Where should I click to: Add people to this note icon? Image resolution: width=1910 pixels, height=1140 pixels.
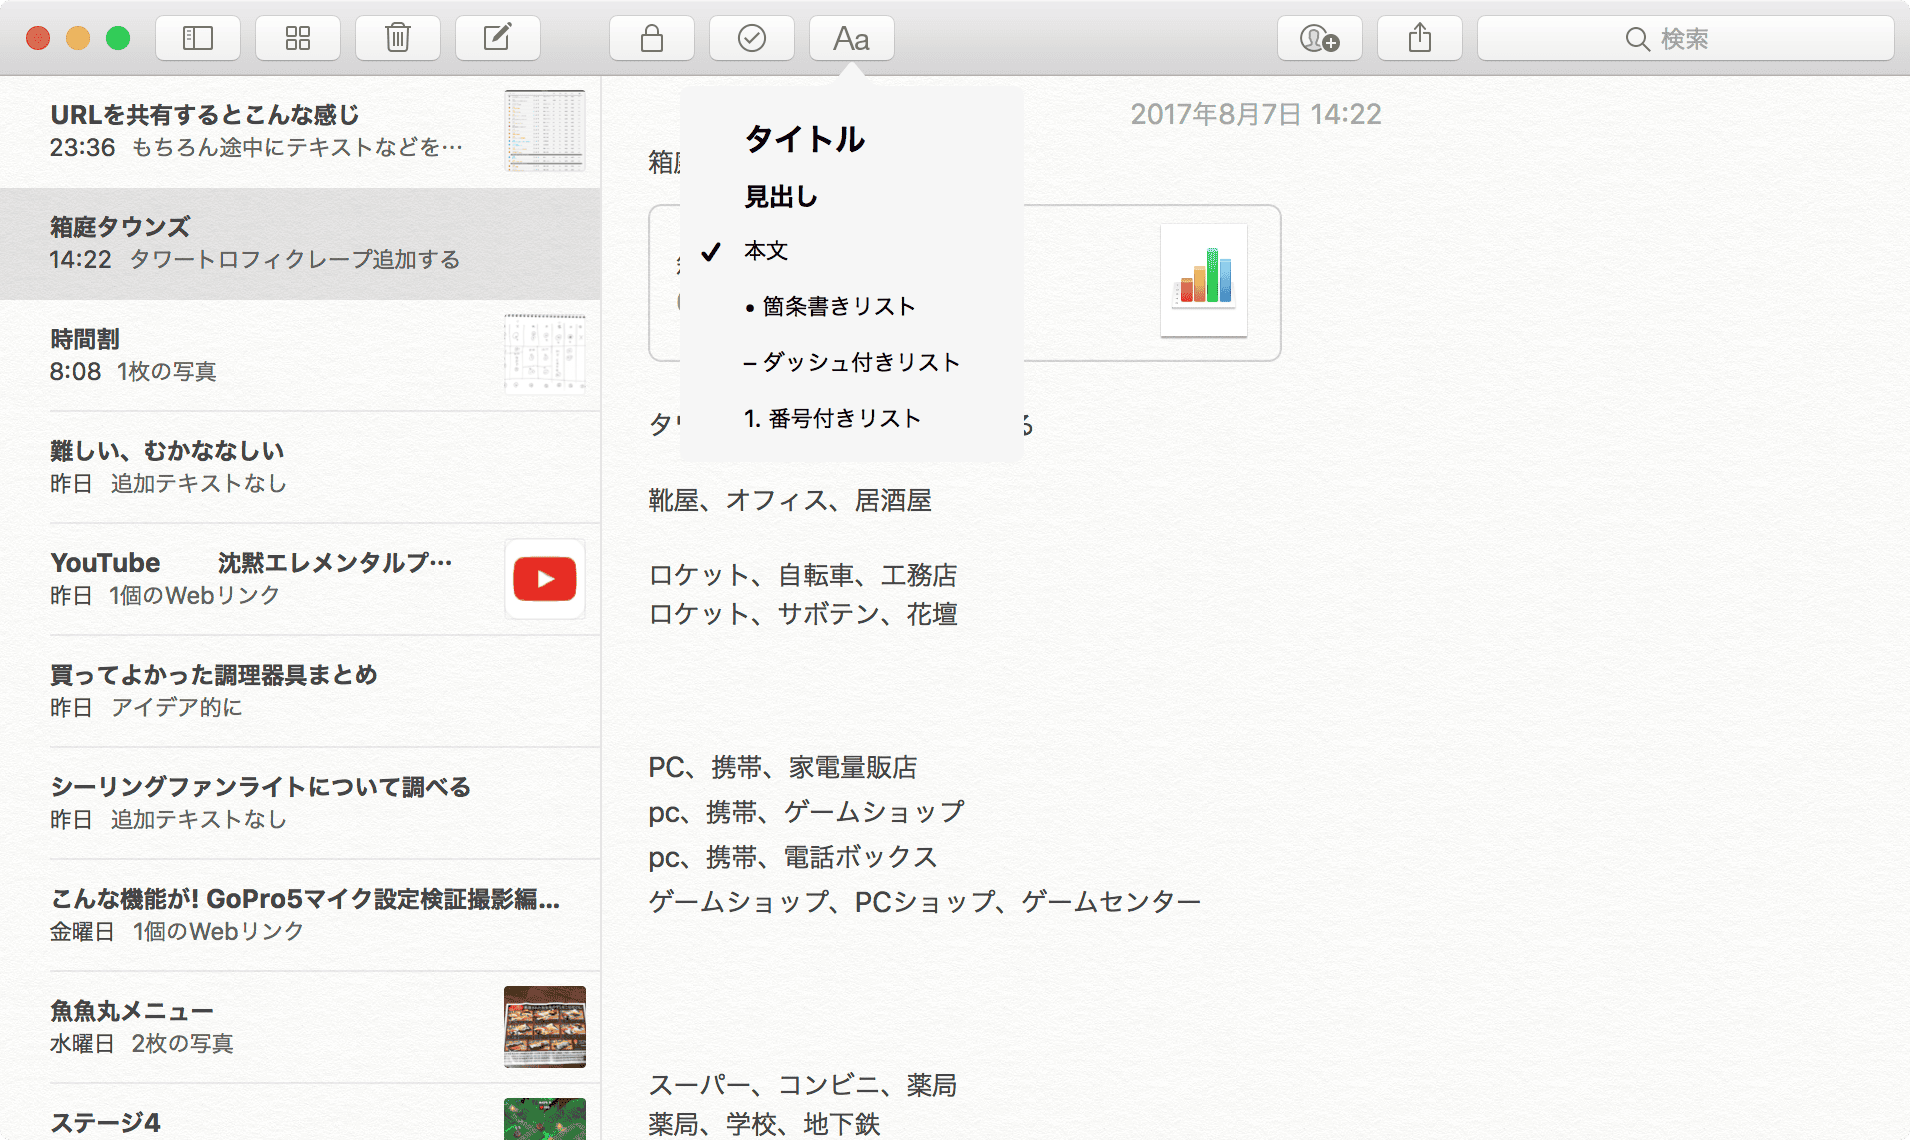pyautogui.click(x=1319, y=39)
